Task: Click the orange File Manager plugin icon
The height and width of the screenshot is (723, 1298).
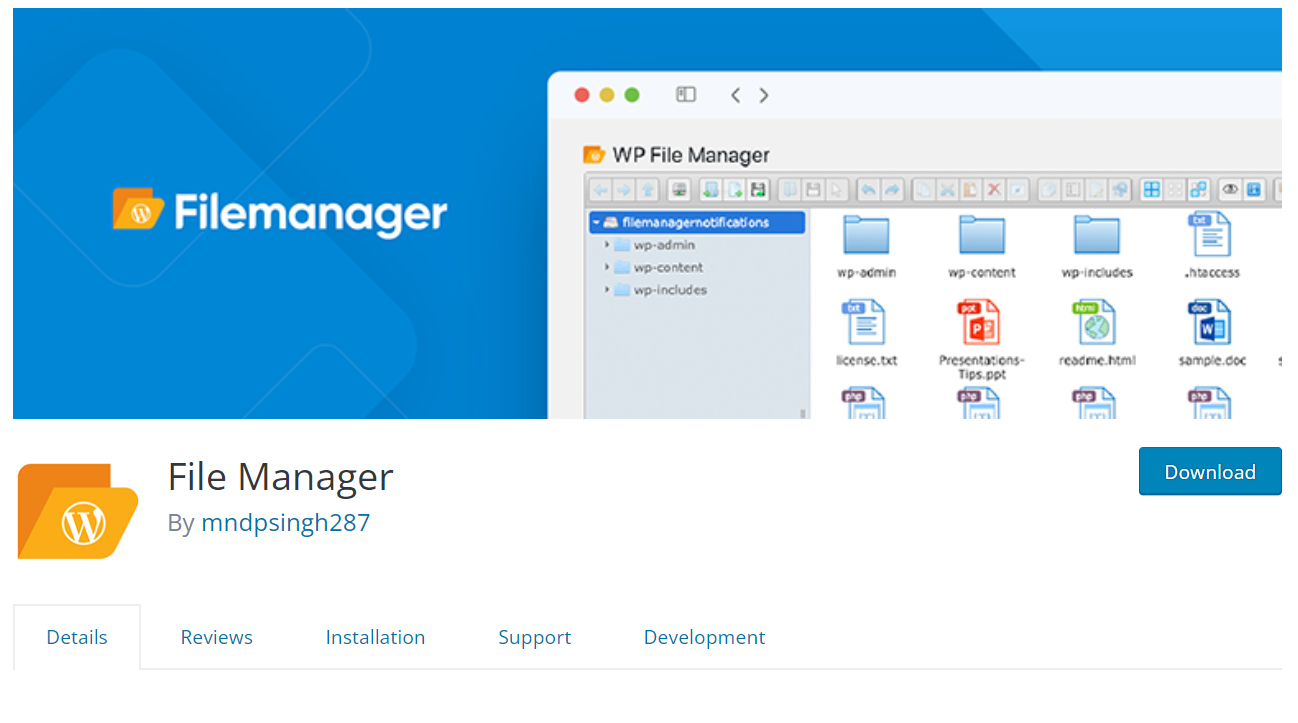Action: click(x=78, y=511)
